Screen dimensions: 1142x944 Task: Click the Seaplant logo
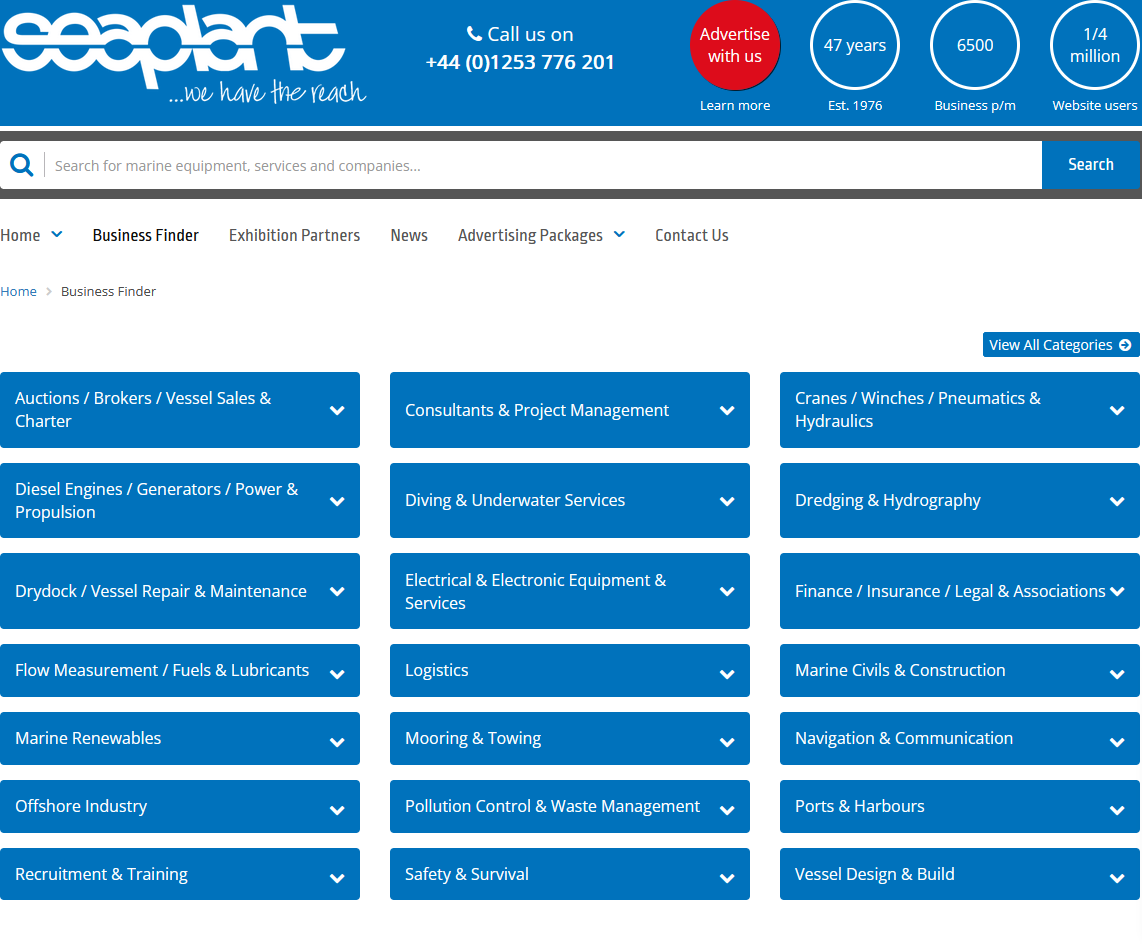coord(184,55)
